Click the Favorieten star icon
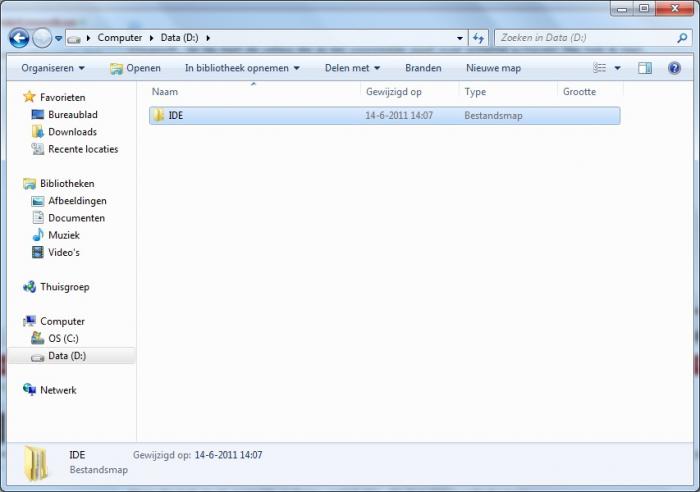Screen dimensions: 700x492 [29, 96]
